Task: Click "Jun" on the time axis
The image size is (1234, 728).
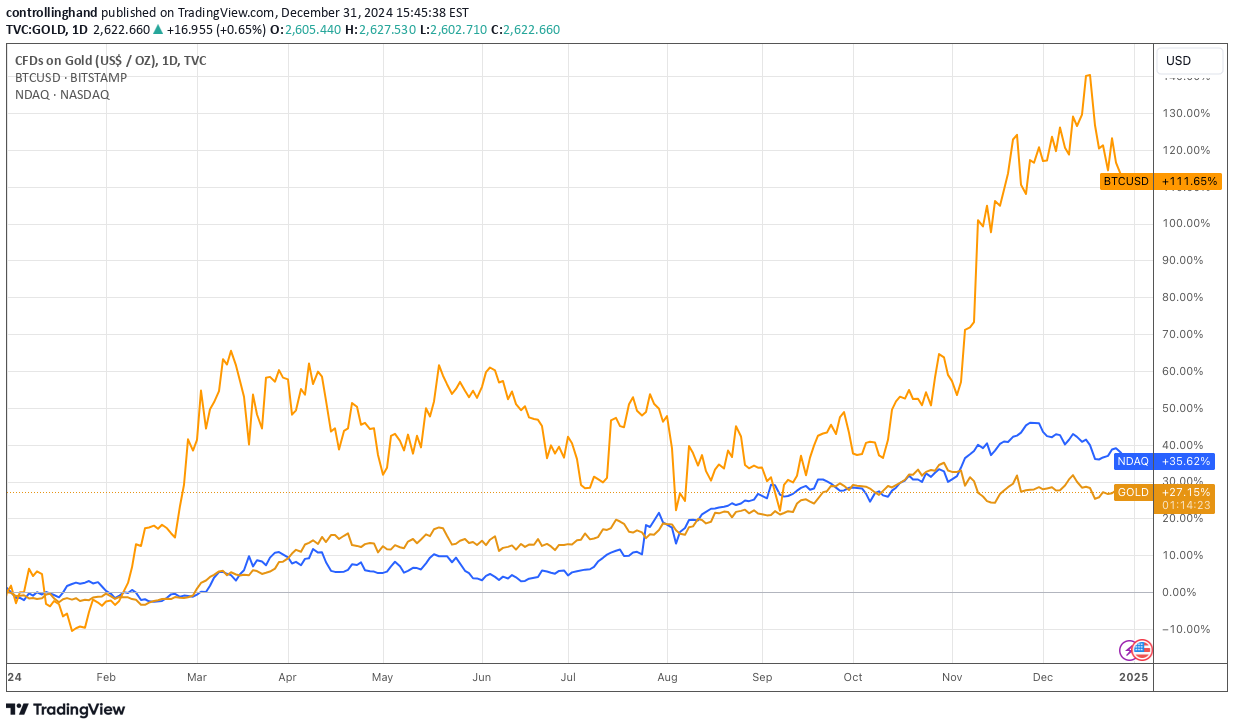Action: [482, 677]
